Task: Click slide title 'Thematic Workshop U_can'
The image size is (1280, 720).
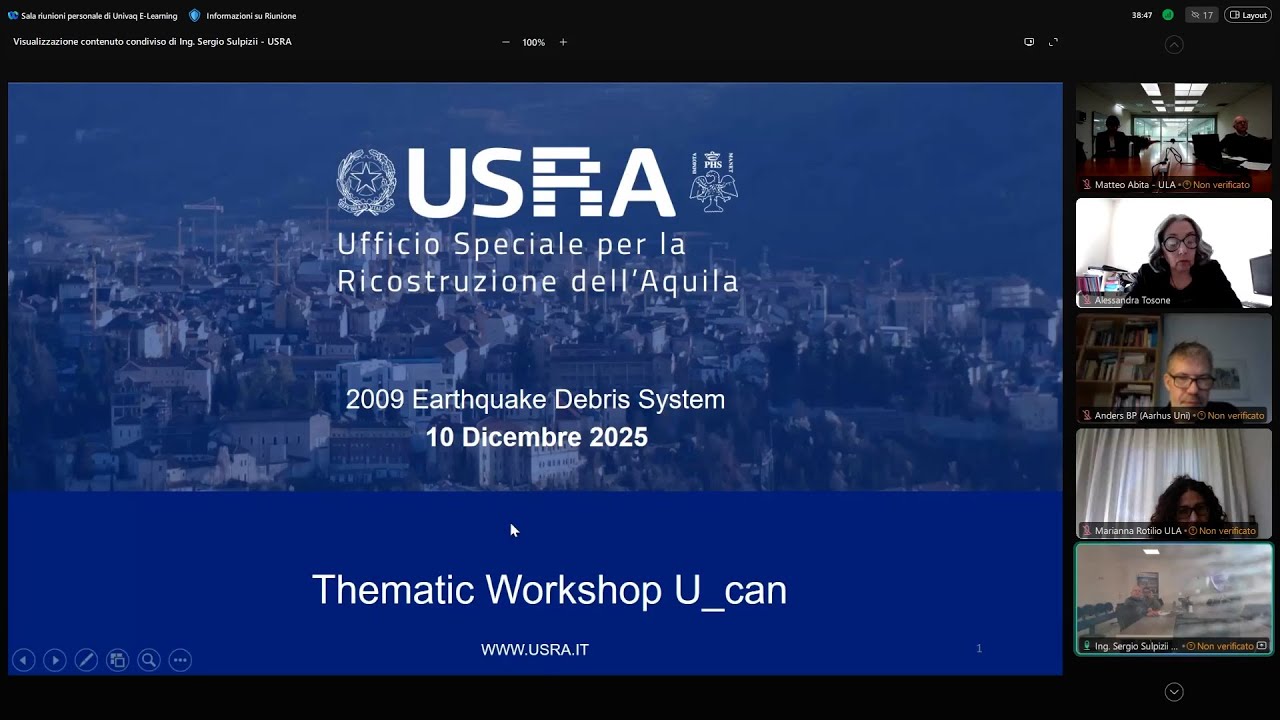Action: click(549, 590)
